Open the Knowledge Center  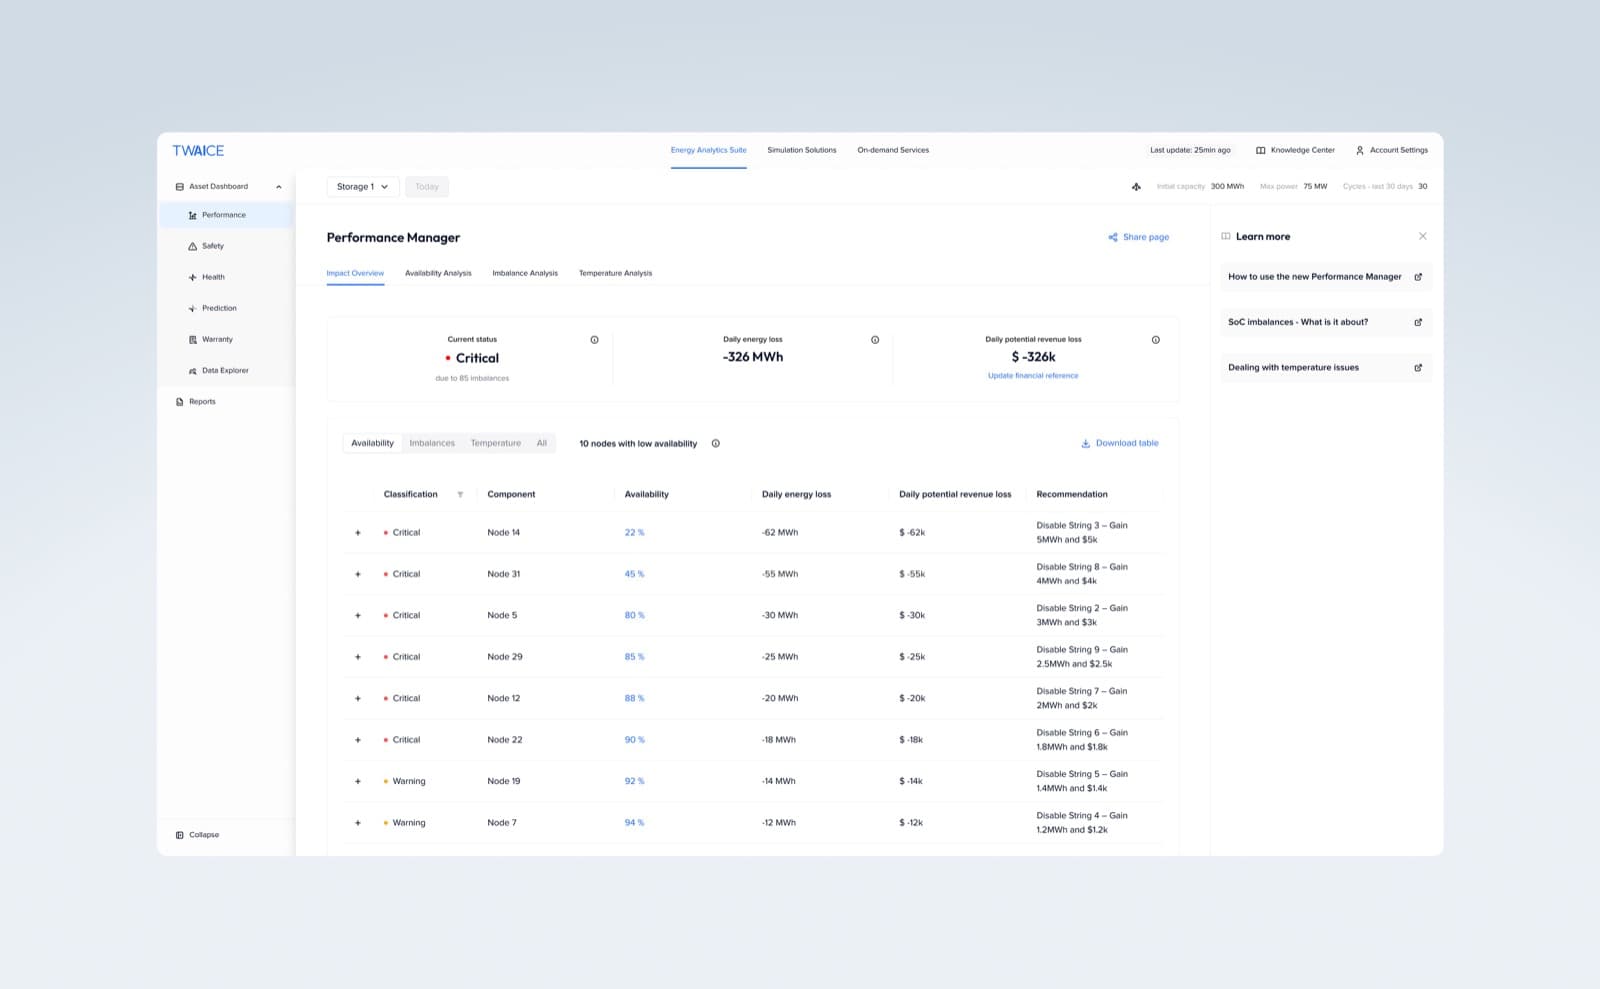tap(1295, 150)
